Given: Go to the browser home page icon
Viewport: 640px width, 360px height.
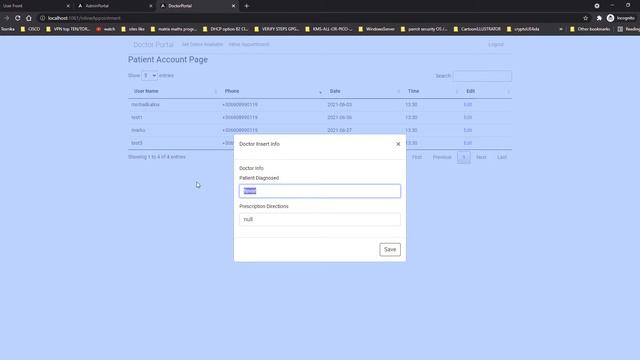Looking at the screenshot, I should [x=29, y=18].
